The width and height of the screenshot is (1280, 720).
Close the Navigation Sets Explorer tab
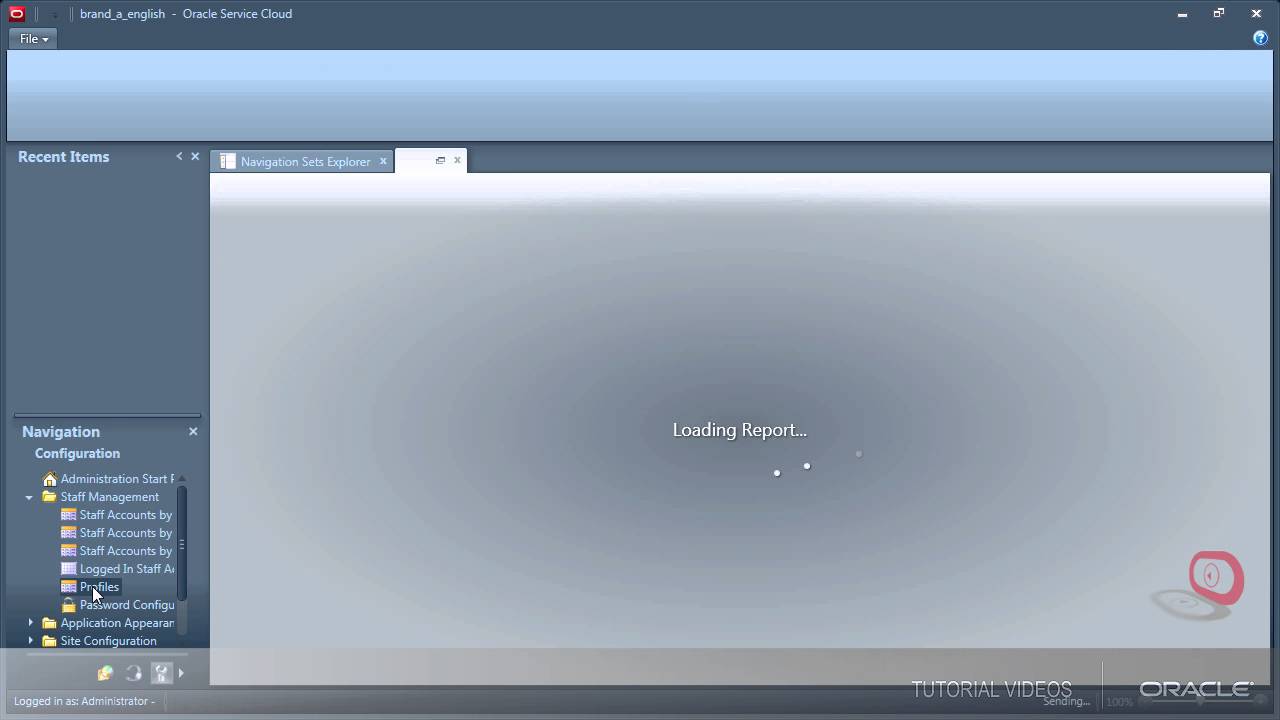tap(382, 161)
